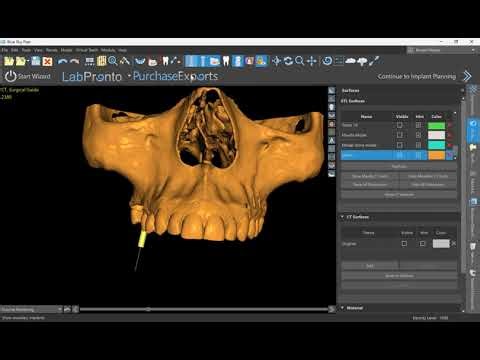The height and width of the screenshot is (360, 480).
Task: Undo the last action with blue arrow
Action: tap(62, 61)
